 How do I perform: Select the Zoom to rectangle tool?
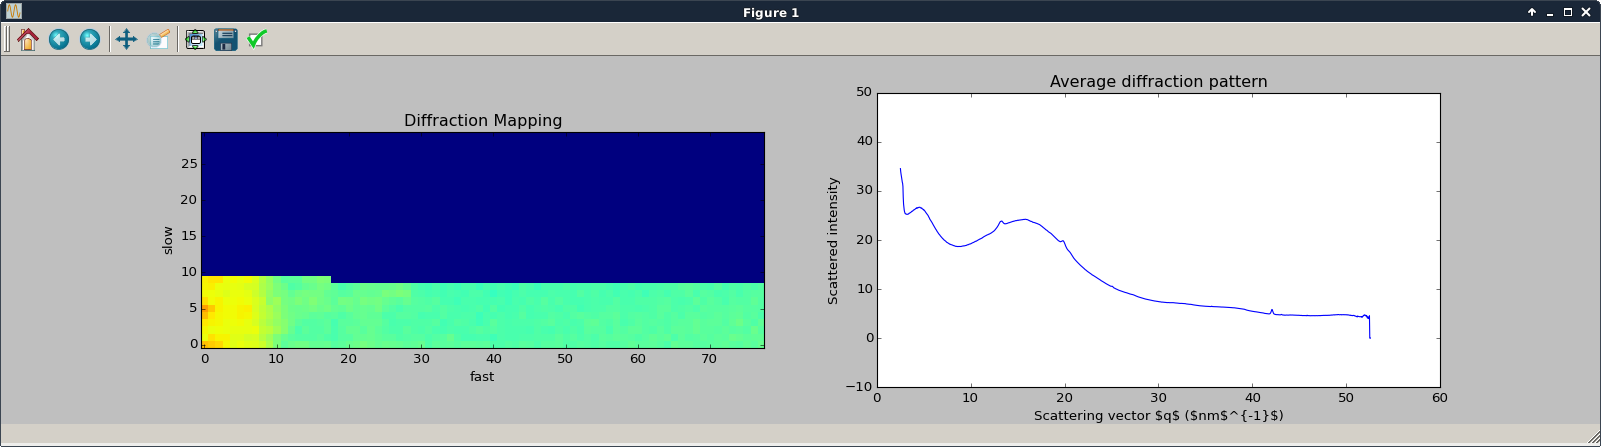(158, 39)
